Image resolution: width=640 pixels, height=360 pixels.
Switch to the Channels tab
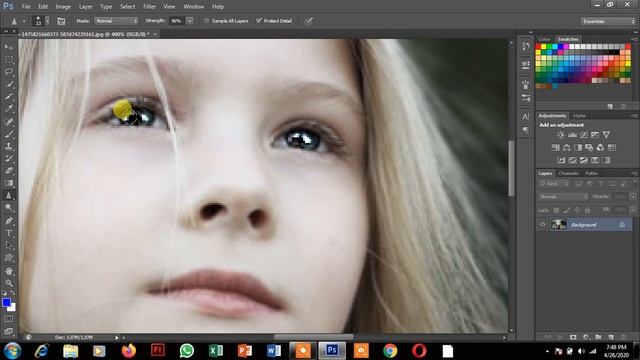pos(568,173)
